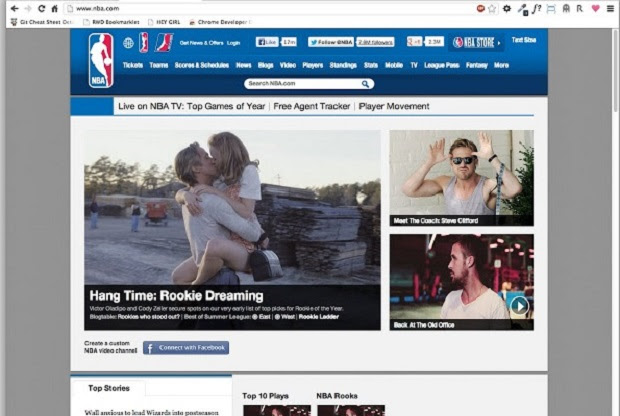This screenshot has height=416, width=620.
Task: Click the browser forward arrow
Action: [28, 8]
